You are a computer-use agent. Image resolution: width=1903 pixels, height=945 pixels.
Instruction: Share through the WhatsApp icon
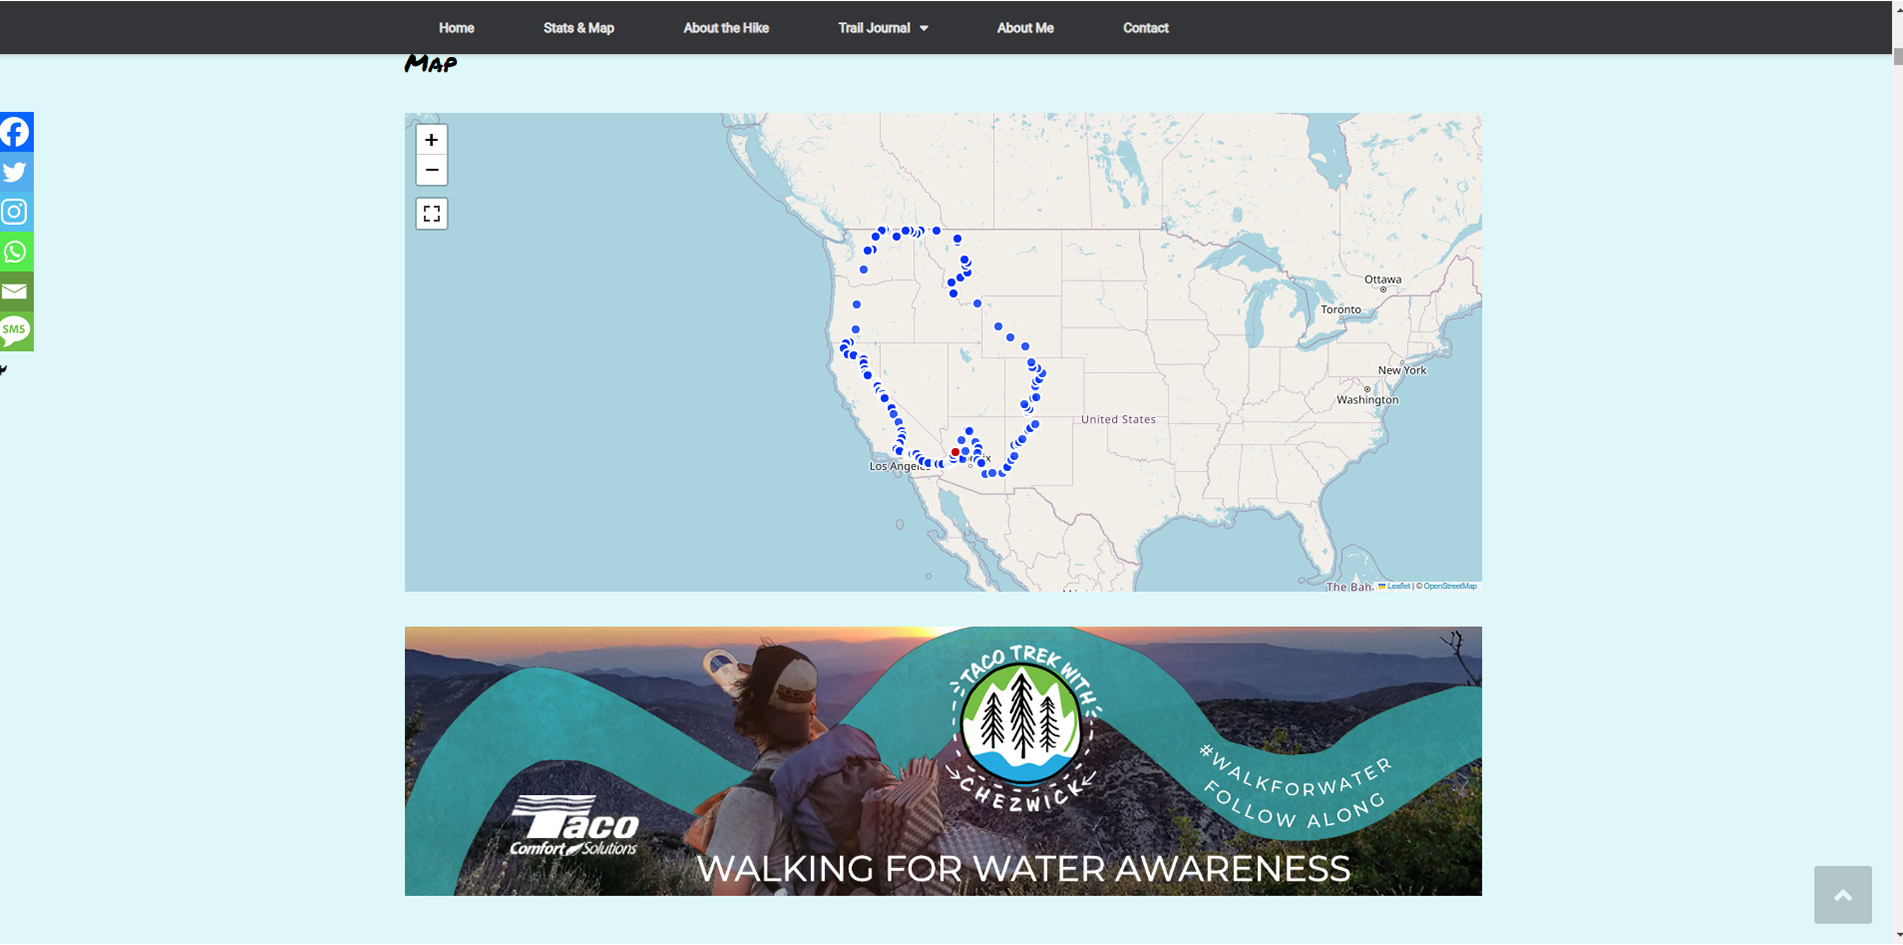tap(16, 252)
